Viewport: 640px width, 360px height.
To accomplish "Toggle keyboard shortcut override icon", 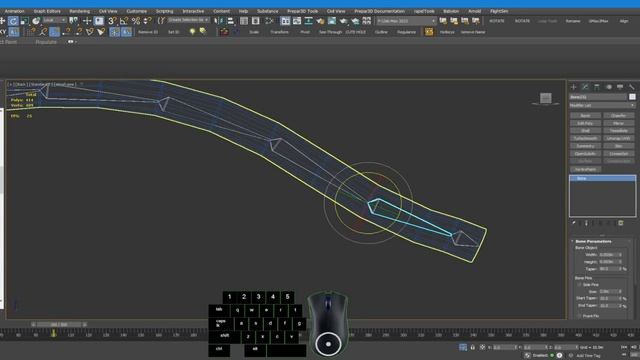I will coord(99,20).
